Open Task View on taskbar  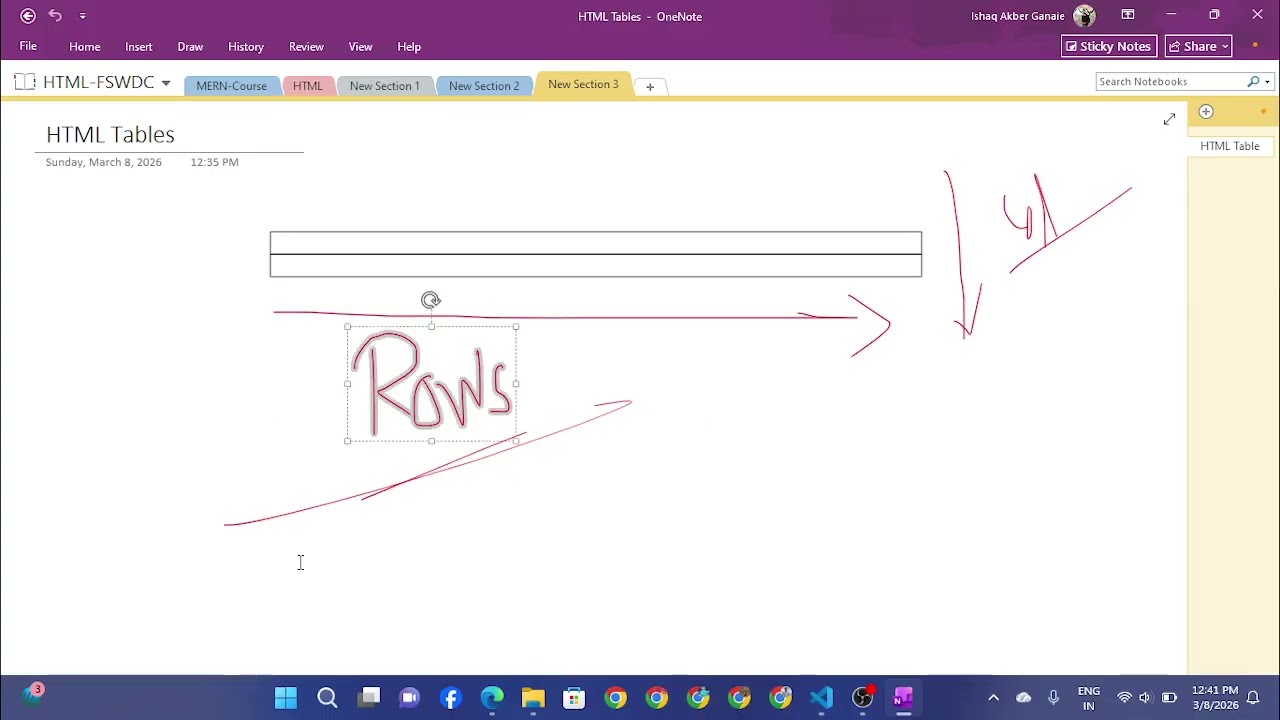tap(369, 698)
